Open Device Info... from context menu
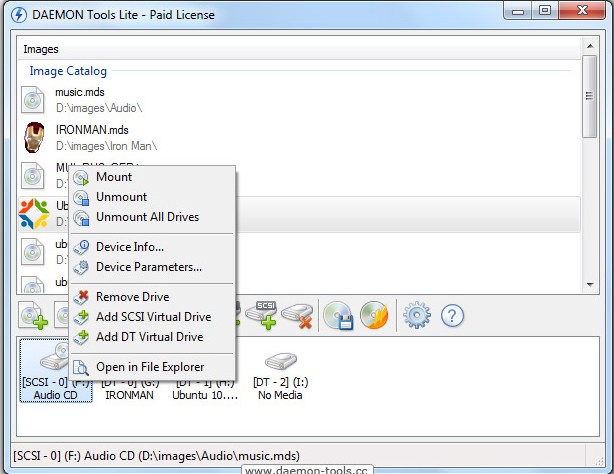Screen dimensions: 614x474 pyautogui.click(x=152, y=247)
